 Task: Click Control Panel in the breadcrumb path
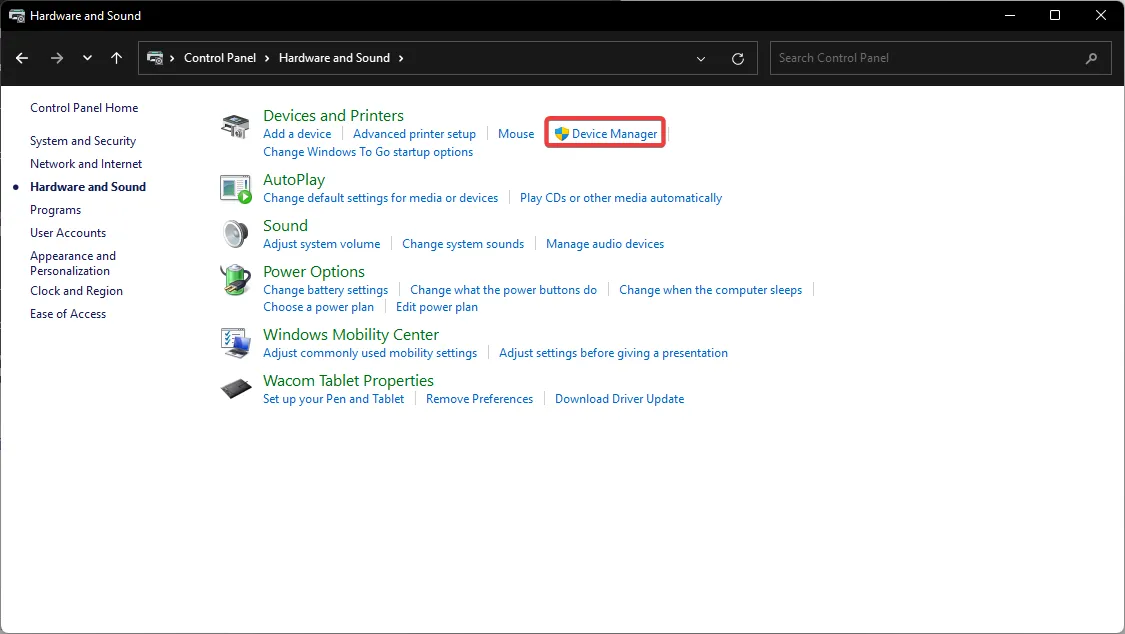220,58
